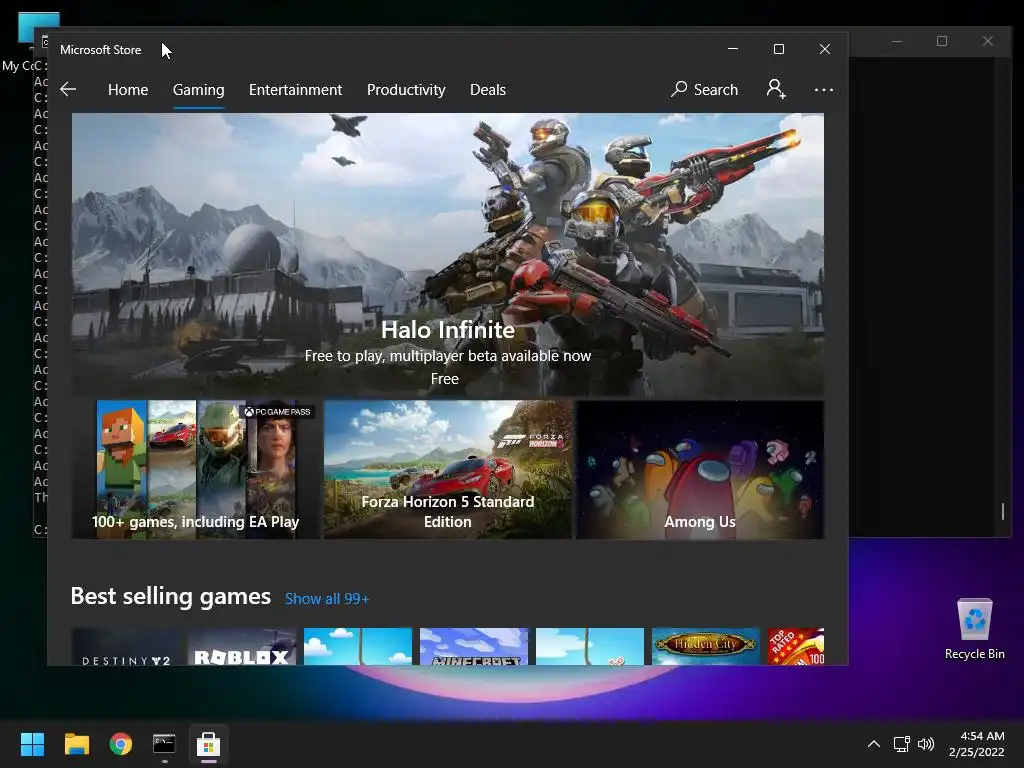Open the See more ellipsis menu
Viewport: 1024px width, 768px height.
pos(824,89)
